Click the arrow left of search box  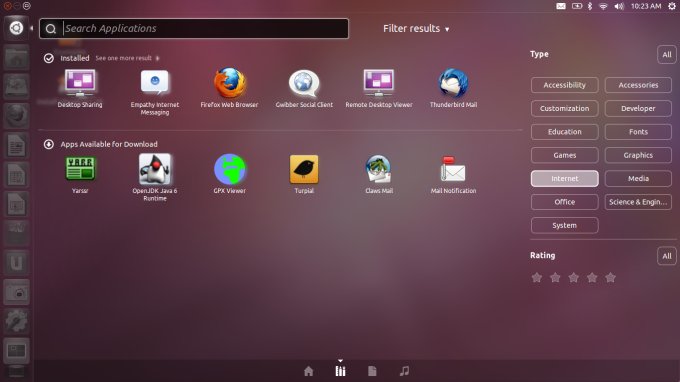(32, 28)
